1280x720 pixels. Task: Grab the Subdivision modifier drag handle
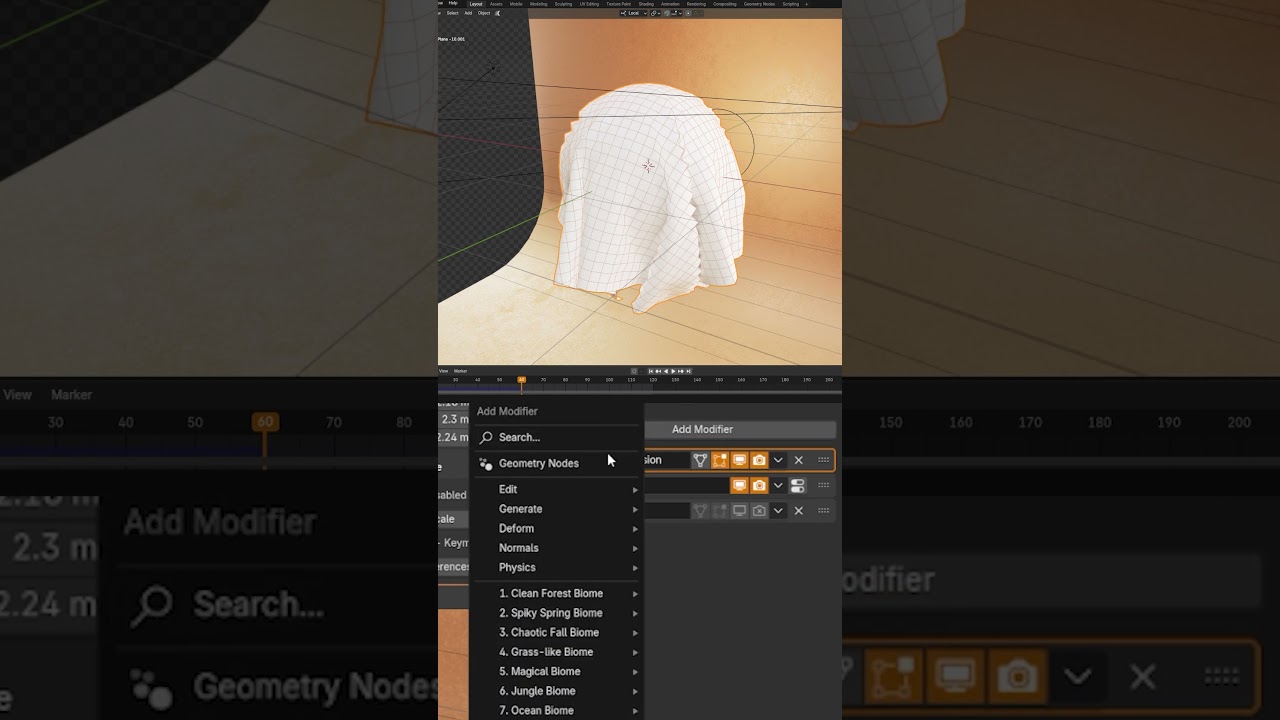tap(823, 460)
